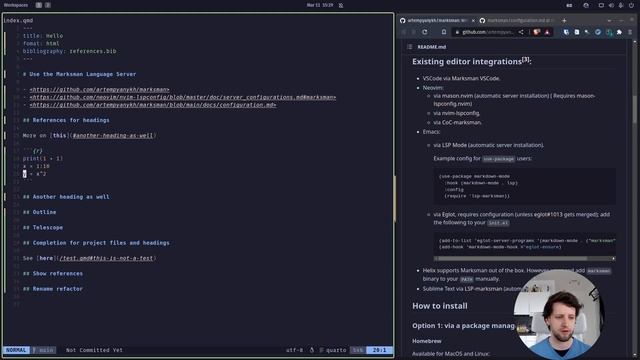Click the /test.qmd#this-is-not-a-test link in editor
640x360 pixels.
coord(106,258)
